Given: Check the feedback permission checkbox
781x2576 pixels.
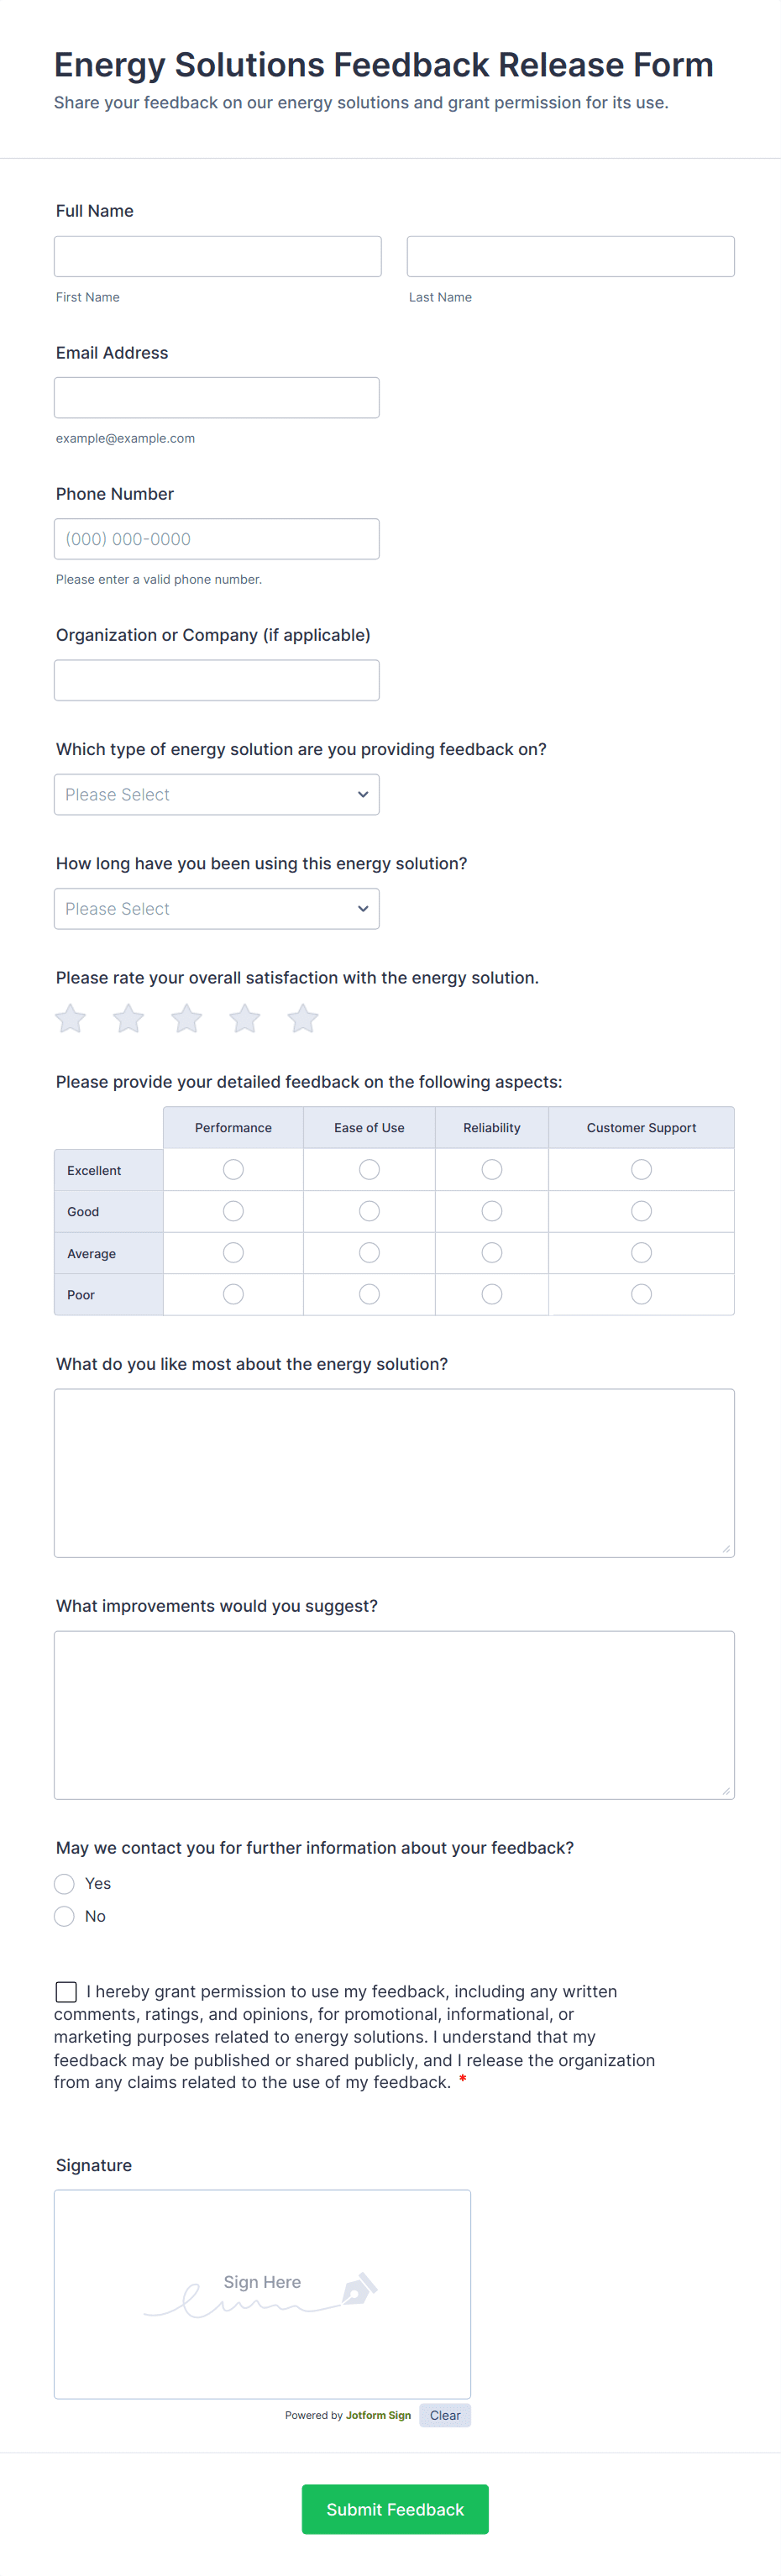Looking at the screenshot, I should coord(66,1992).
